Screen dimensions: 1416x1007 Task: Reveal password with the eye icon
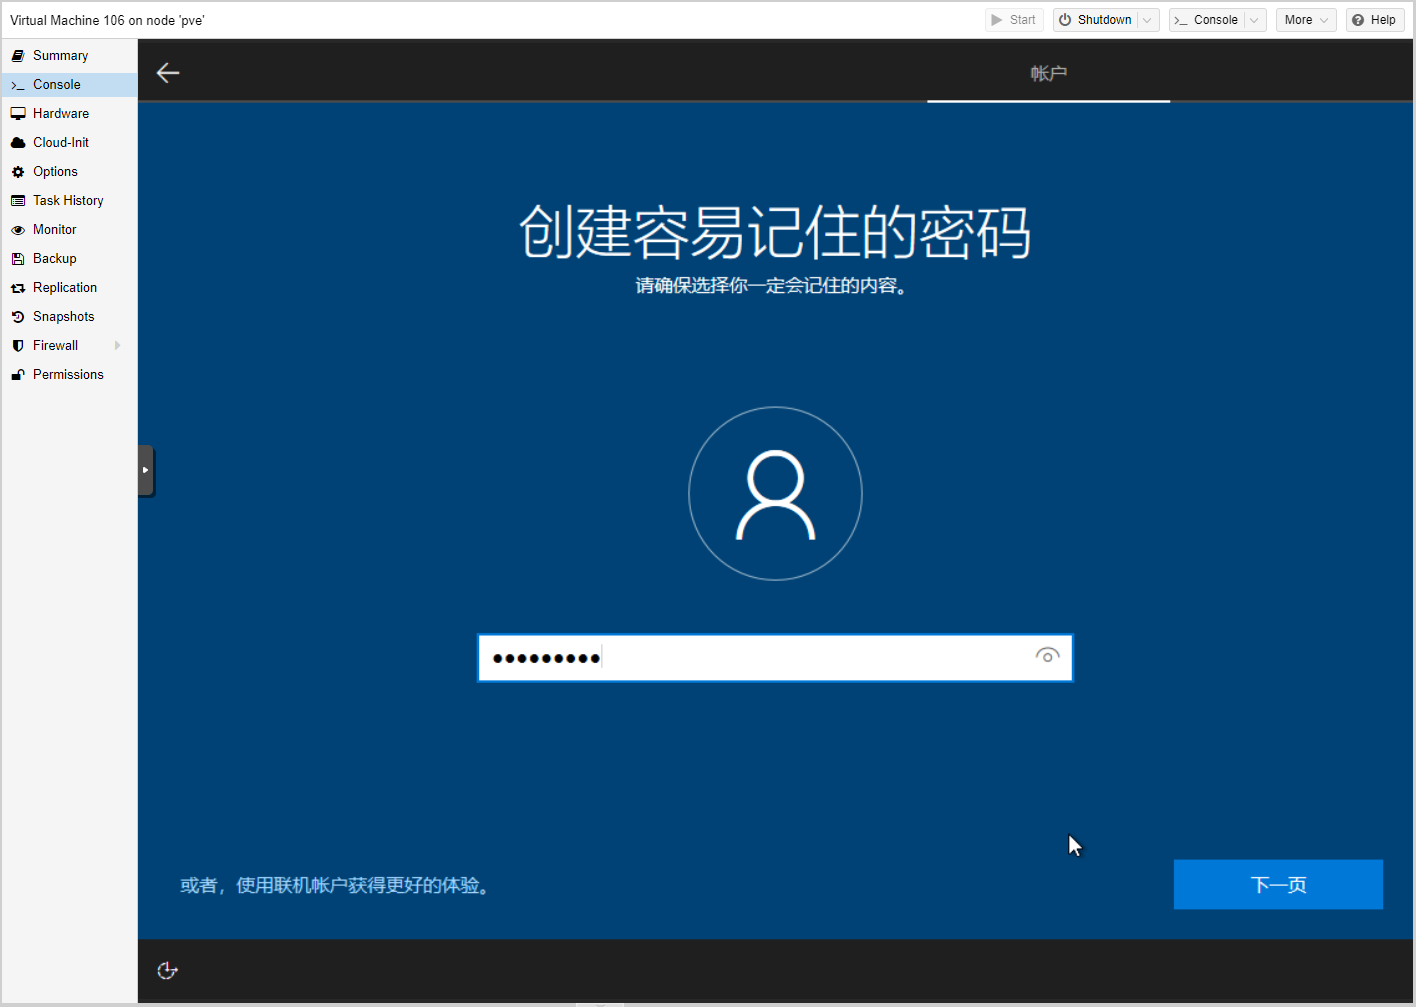tap(1047, 656)
